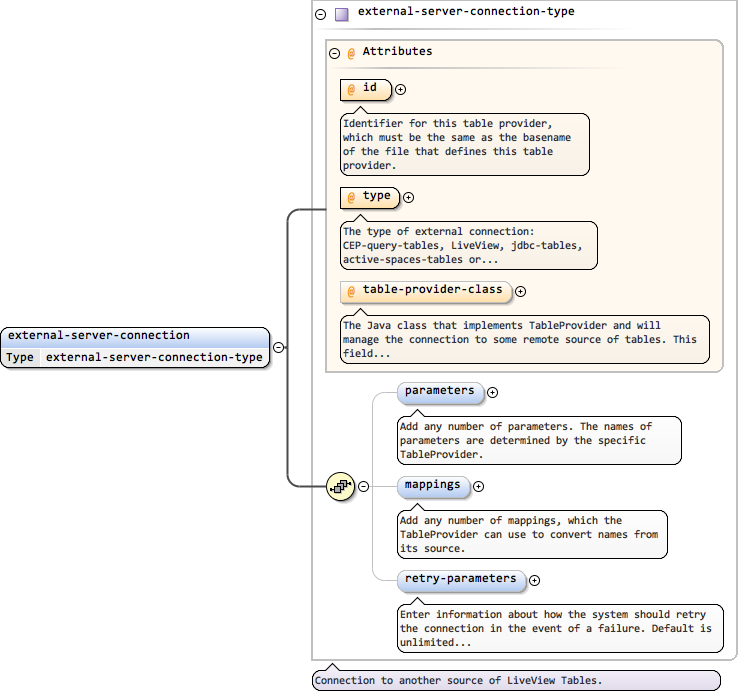Click the @ icon on table-provider-class attribute
Image resolution: width=739 pixels, height=694 pixels.
pyautogui.click(x=351, y=292)
